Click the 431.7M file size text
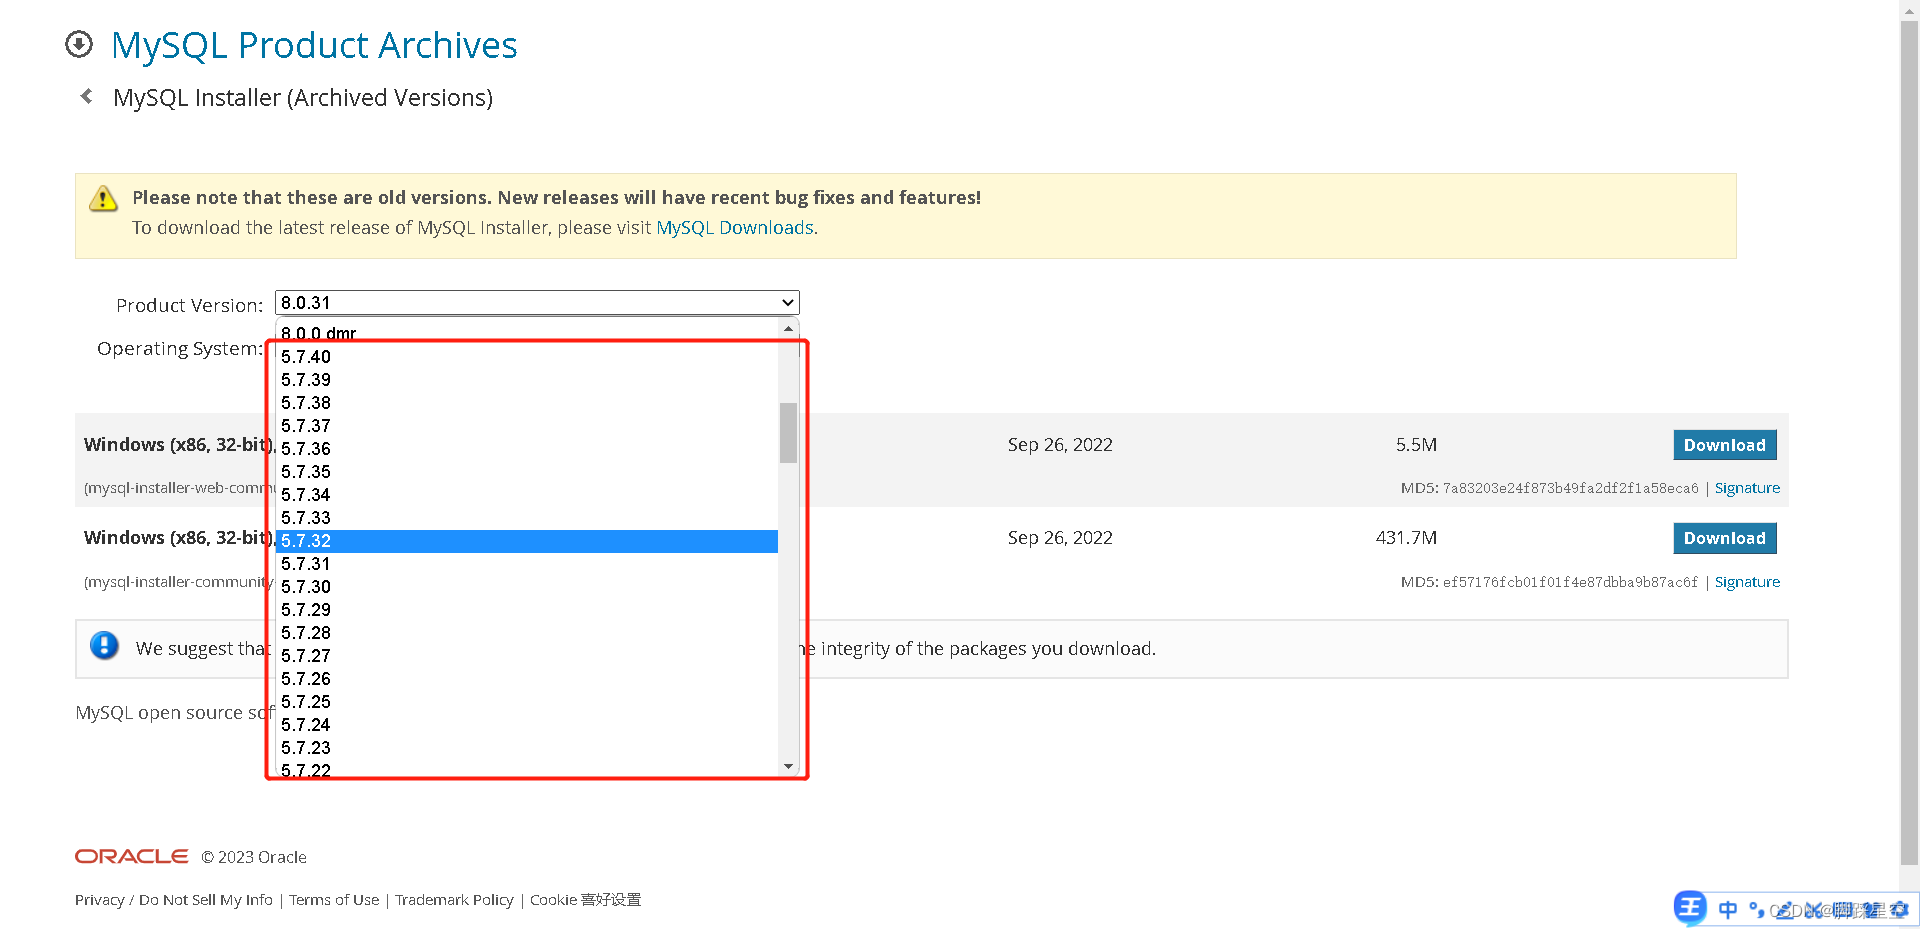This screenshot has width=1920, height=929. [x=1406, y=538]
